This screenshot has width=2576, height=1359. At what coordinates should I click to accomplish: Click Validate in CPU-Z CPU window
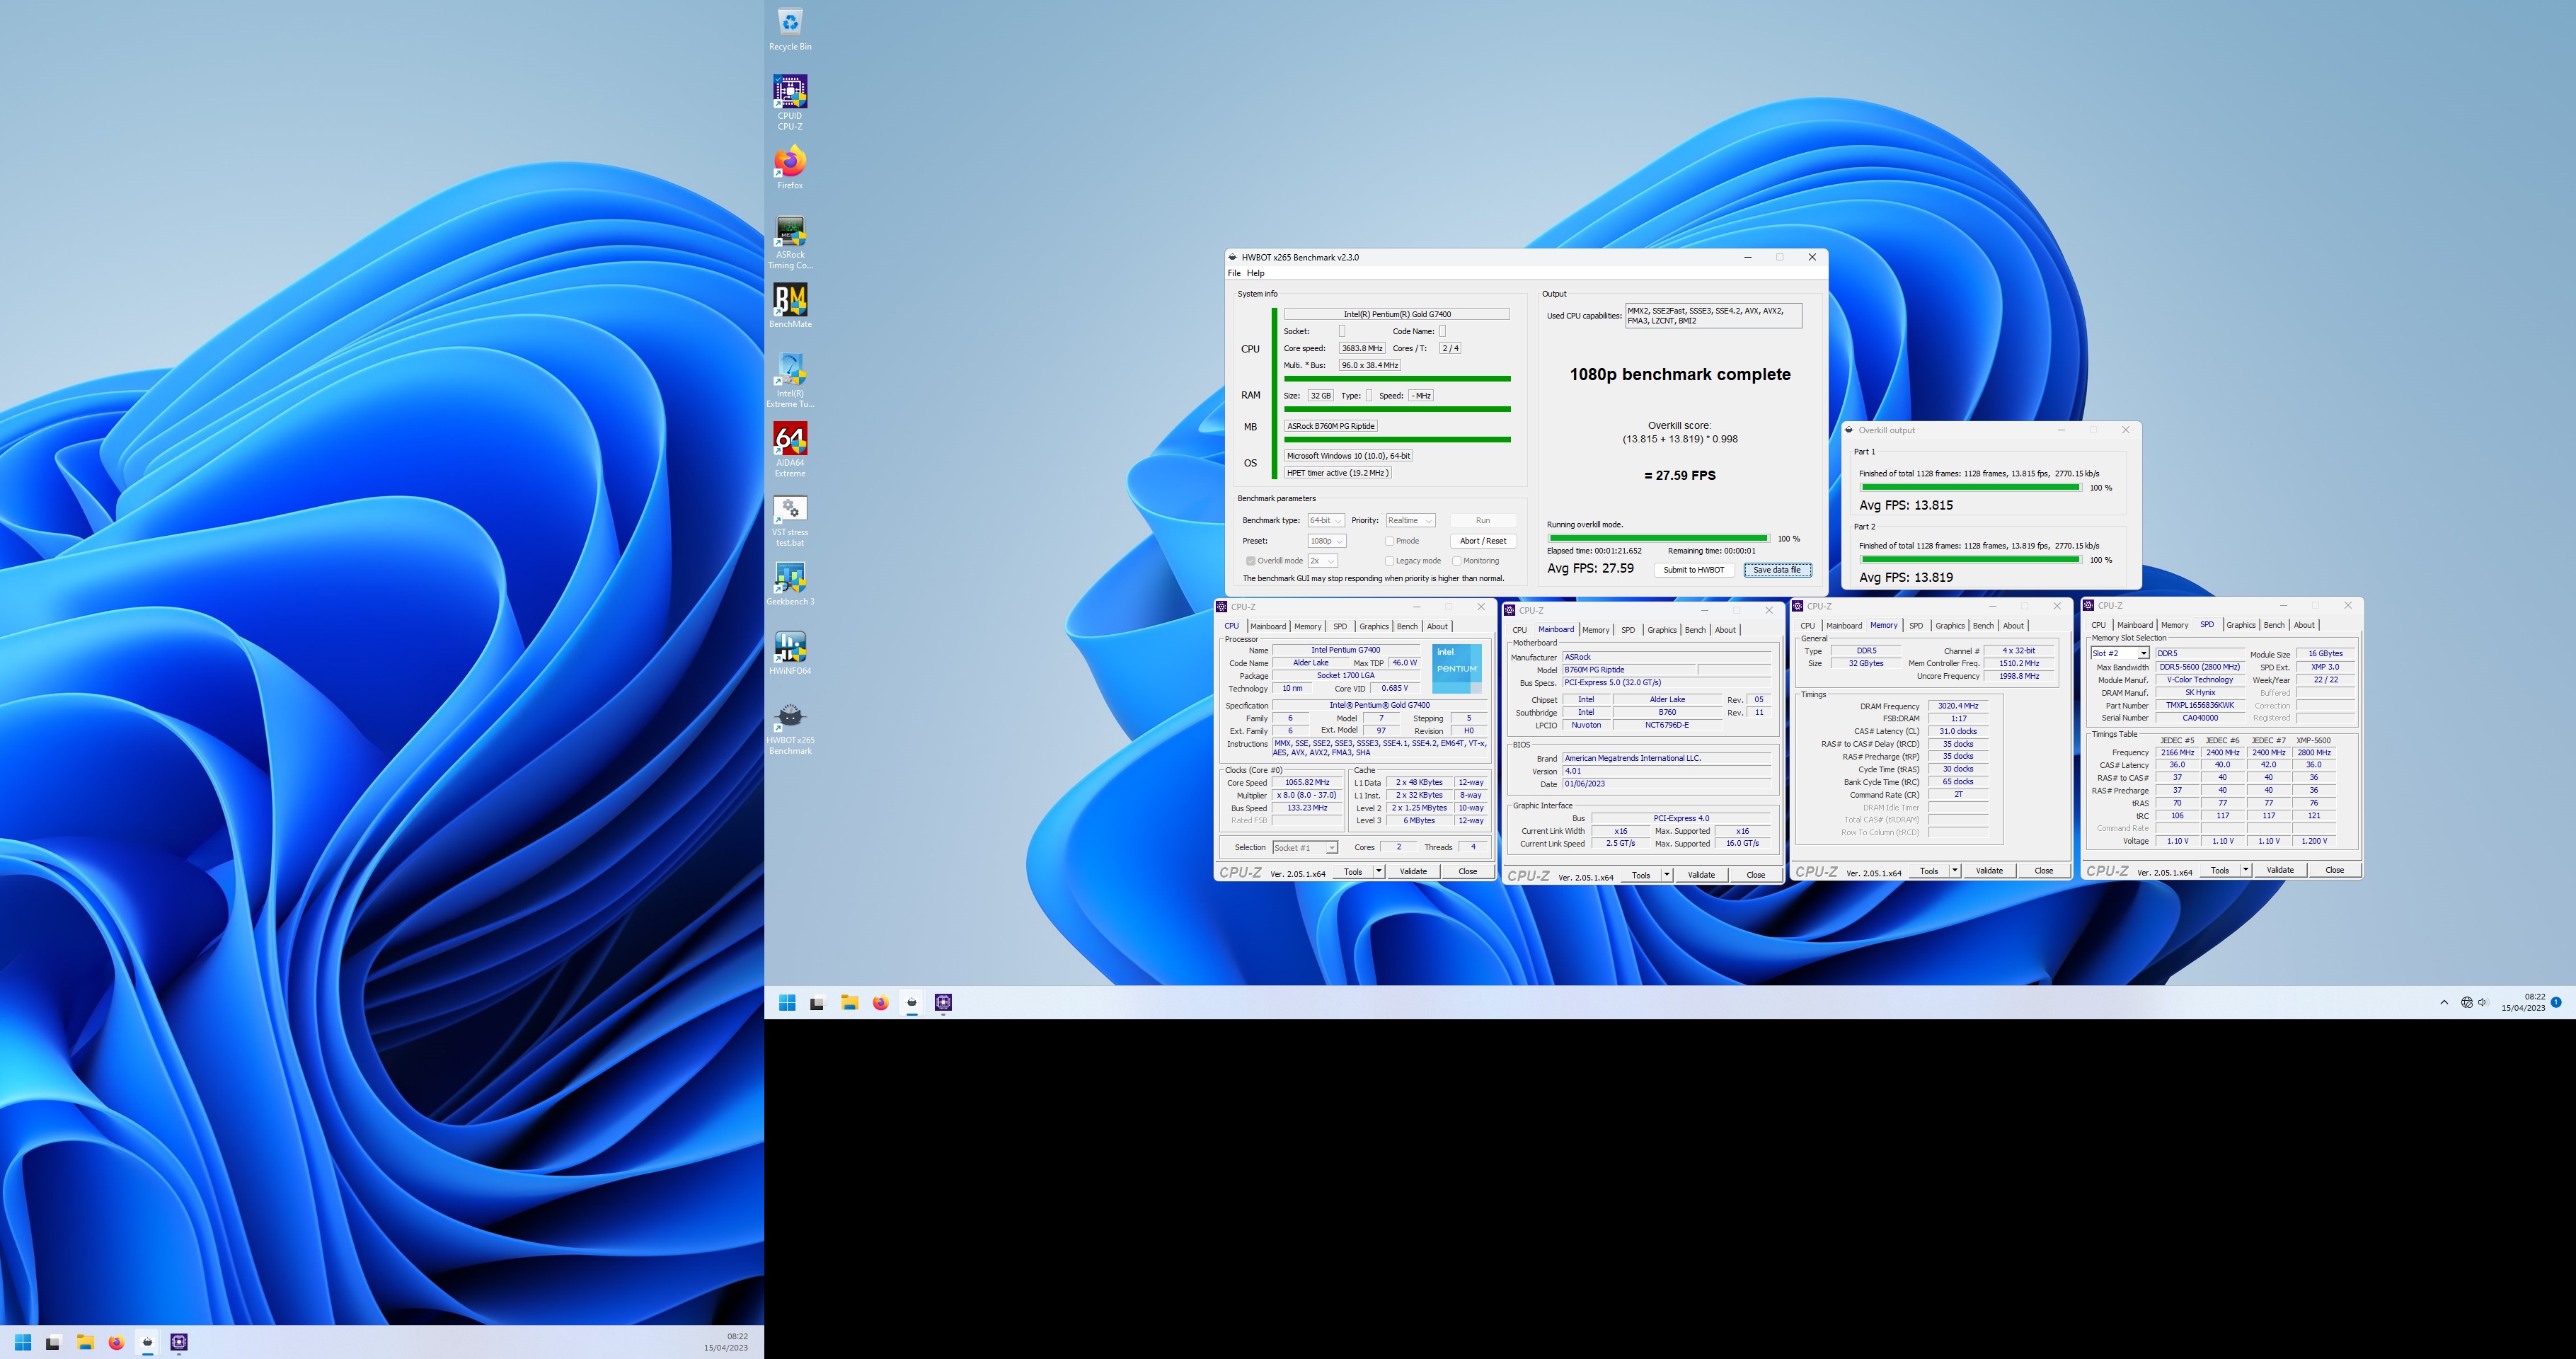pyautogui.click(x=1413, y=871)
